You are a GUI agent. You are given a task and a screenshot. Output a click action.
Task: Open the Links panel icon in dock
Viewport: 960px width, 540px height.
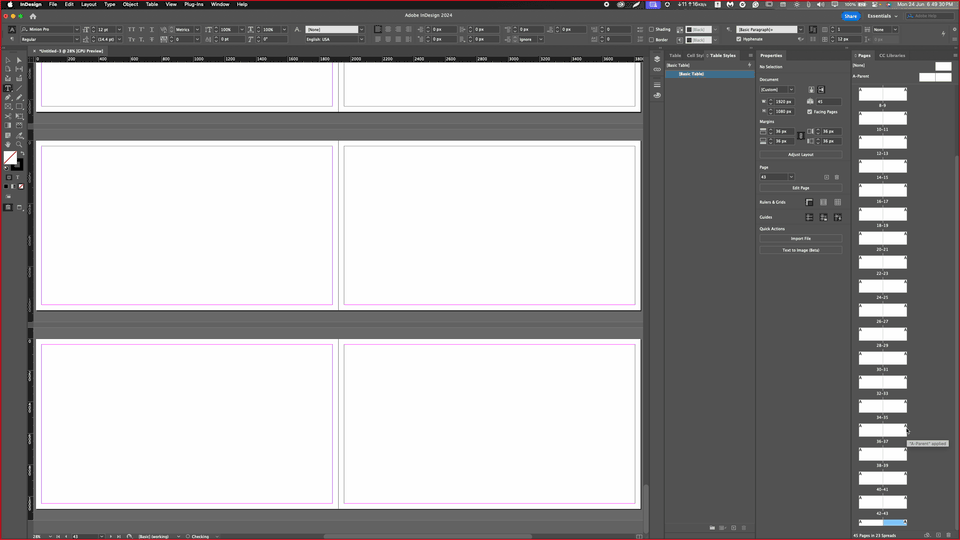[657, 69]
